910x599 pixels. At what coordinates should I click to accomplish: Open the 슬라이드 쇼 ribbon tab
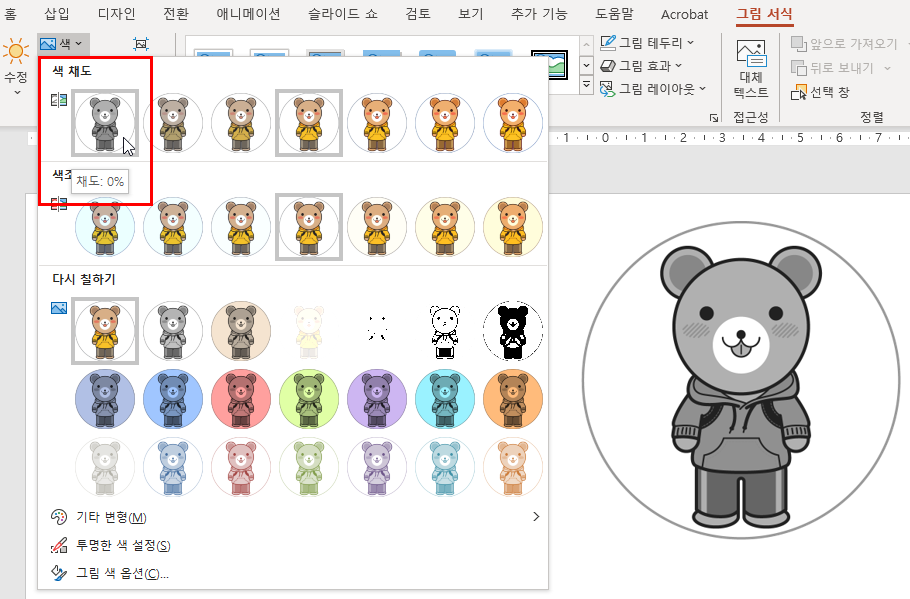click(343, 14)
